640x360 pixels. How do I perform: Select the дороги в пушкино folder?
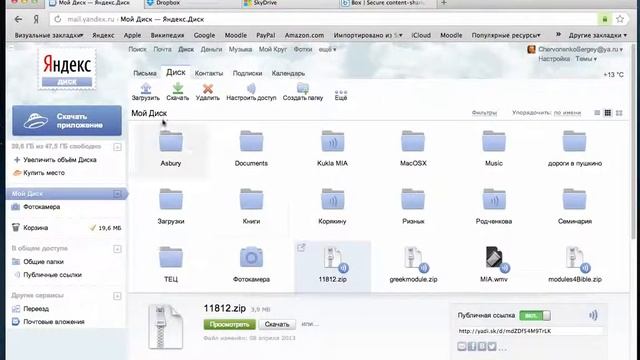click(574, 148)
